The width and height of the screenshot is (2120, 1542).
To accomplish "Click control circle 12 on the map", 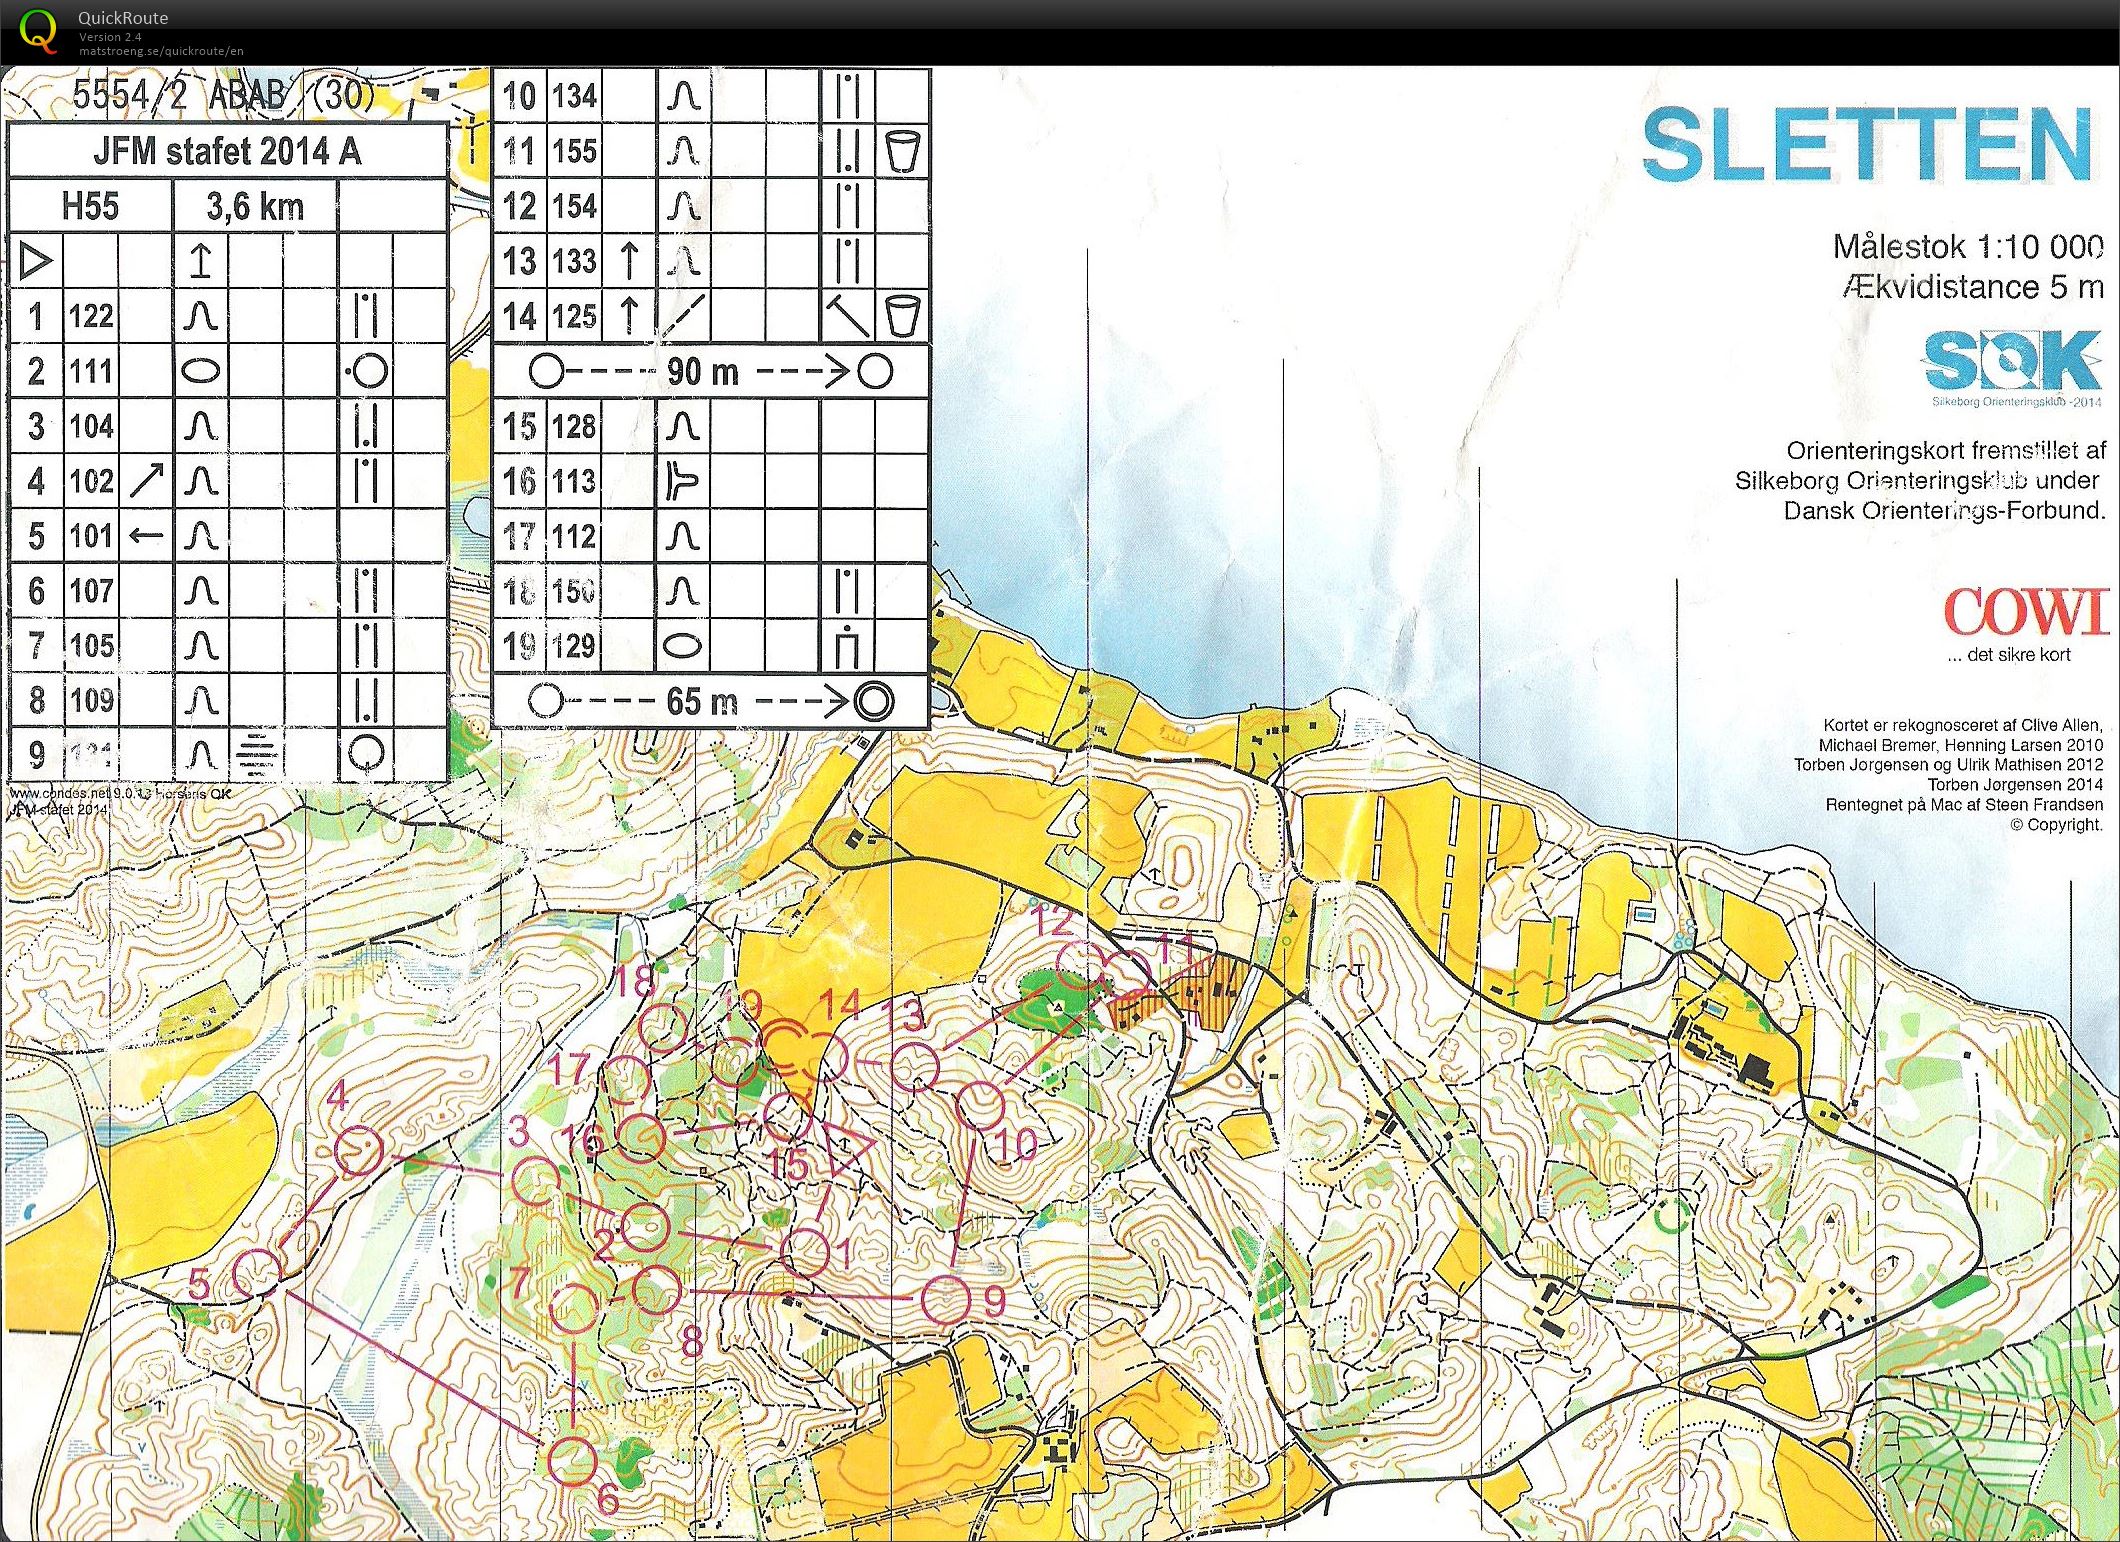I will coord(1080,966).
